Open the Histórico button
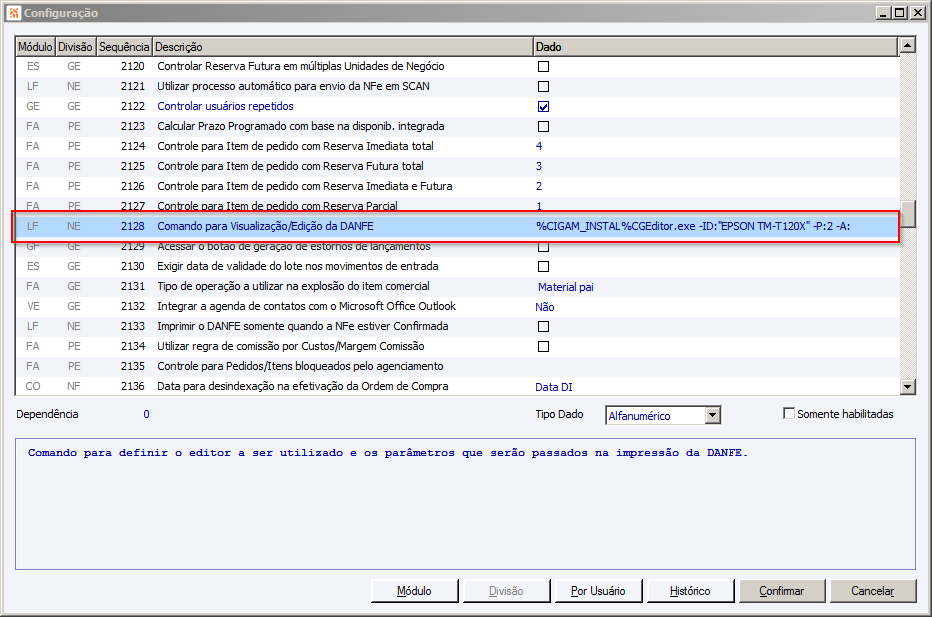 [690, 591]
